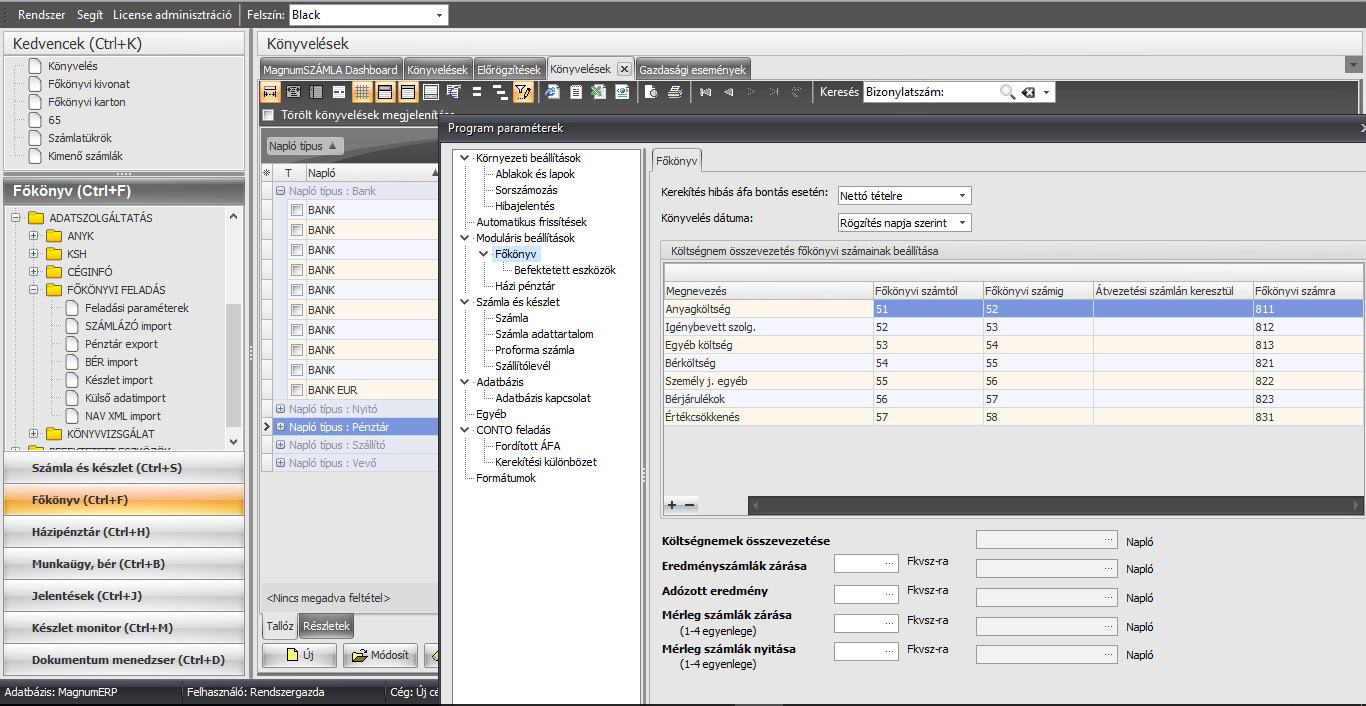
Task: Click the minus icon below cost table
Action: click(x=689, y=505)
